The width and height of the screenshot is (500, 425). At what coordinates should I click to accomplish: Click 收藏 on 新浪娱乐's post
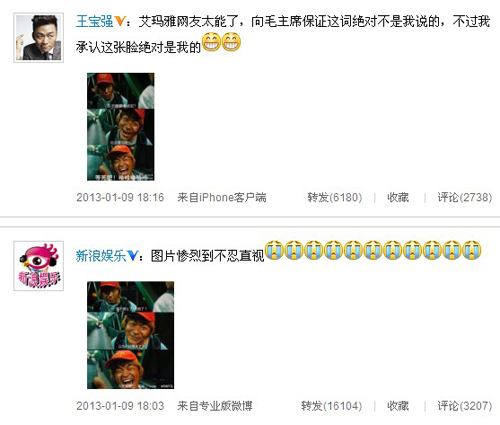[x=398, y=406]
